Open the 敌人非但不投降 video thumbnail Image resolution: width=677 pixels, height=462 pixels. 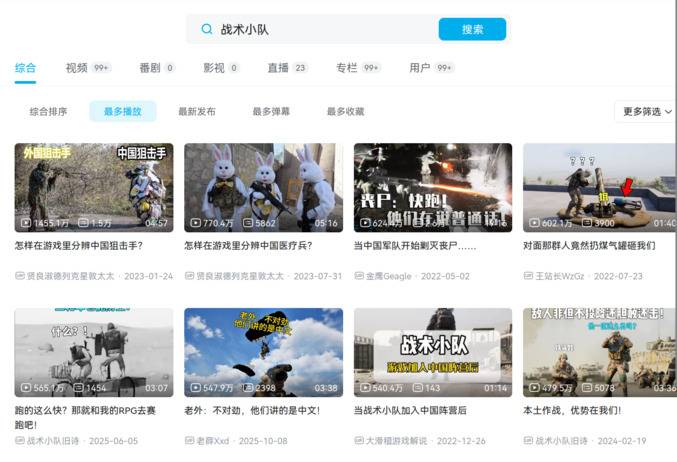600,352
